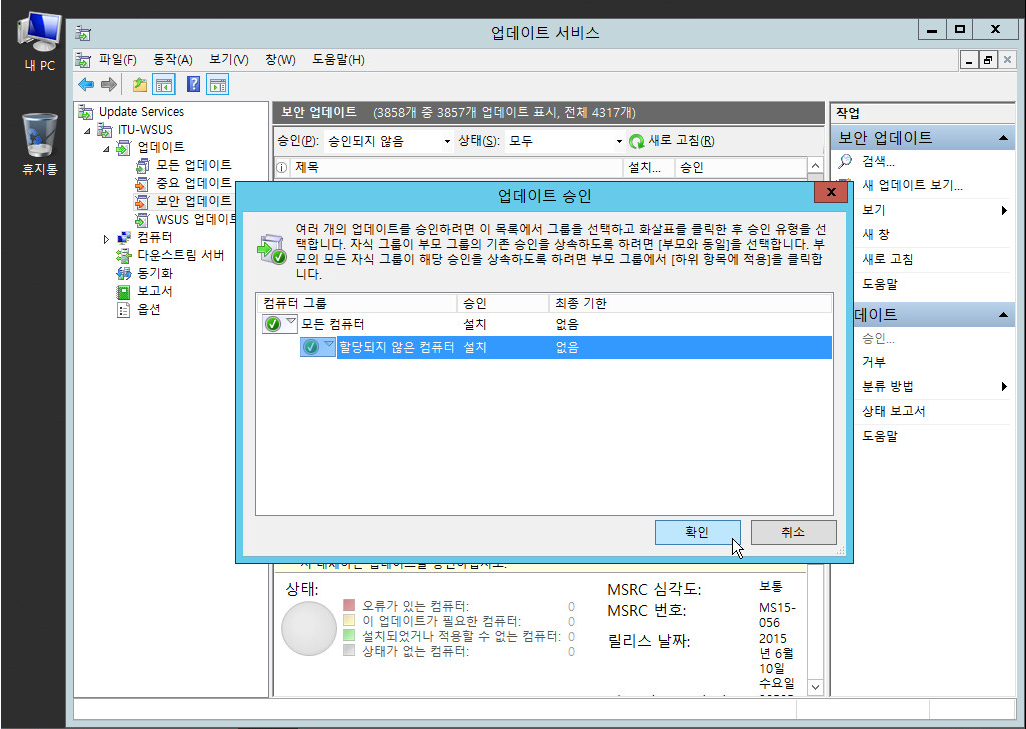
Task: Open approval dropdown for 할당되지 않은 컴퓨터
Action: click(x=329, y=346)
